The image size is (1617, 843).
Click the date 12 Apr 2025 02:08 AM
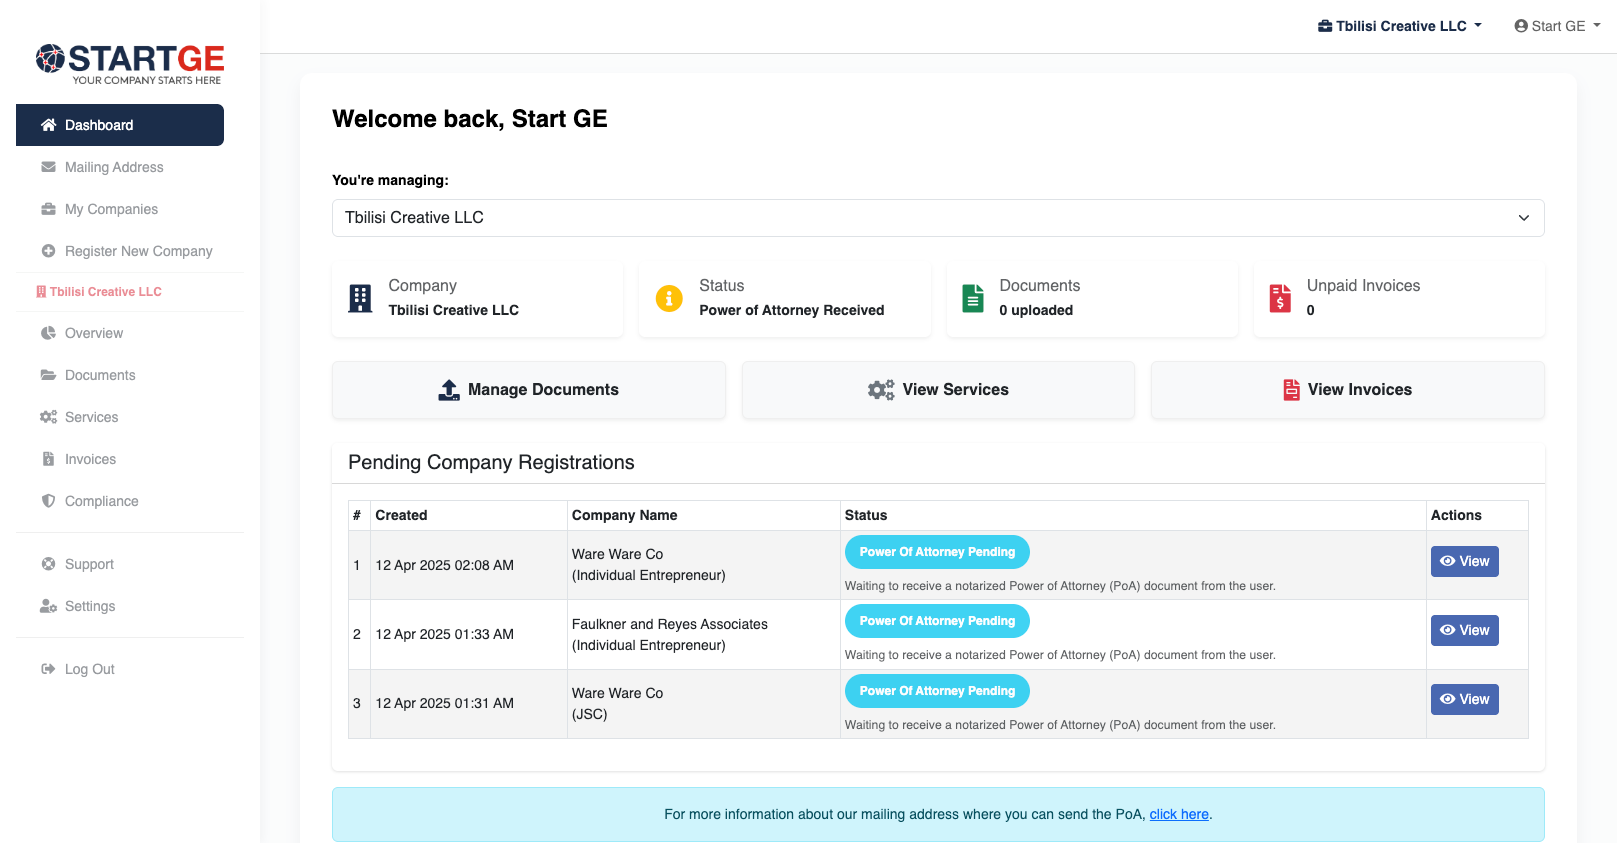[x=444, y=565]
